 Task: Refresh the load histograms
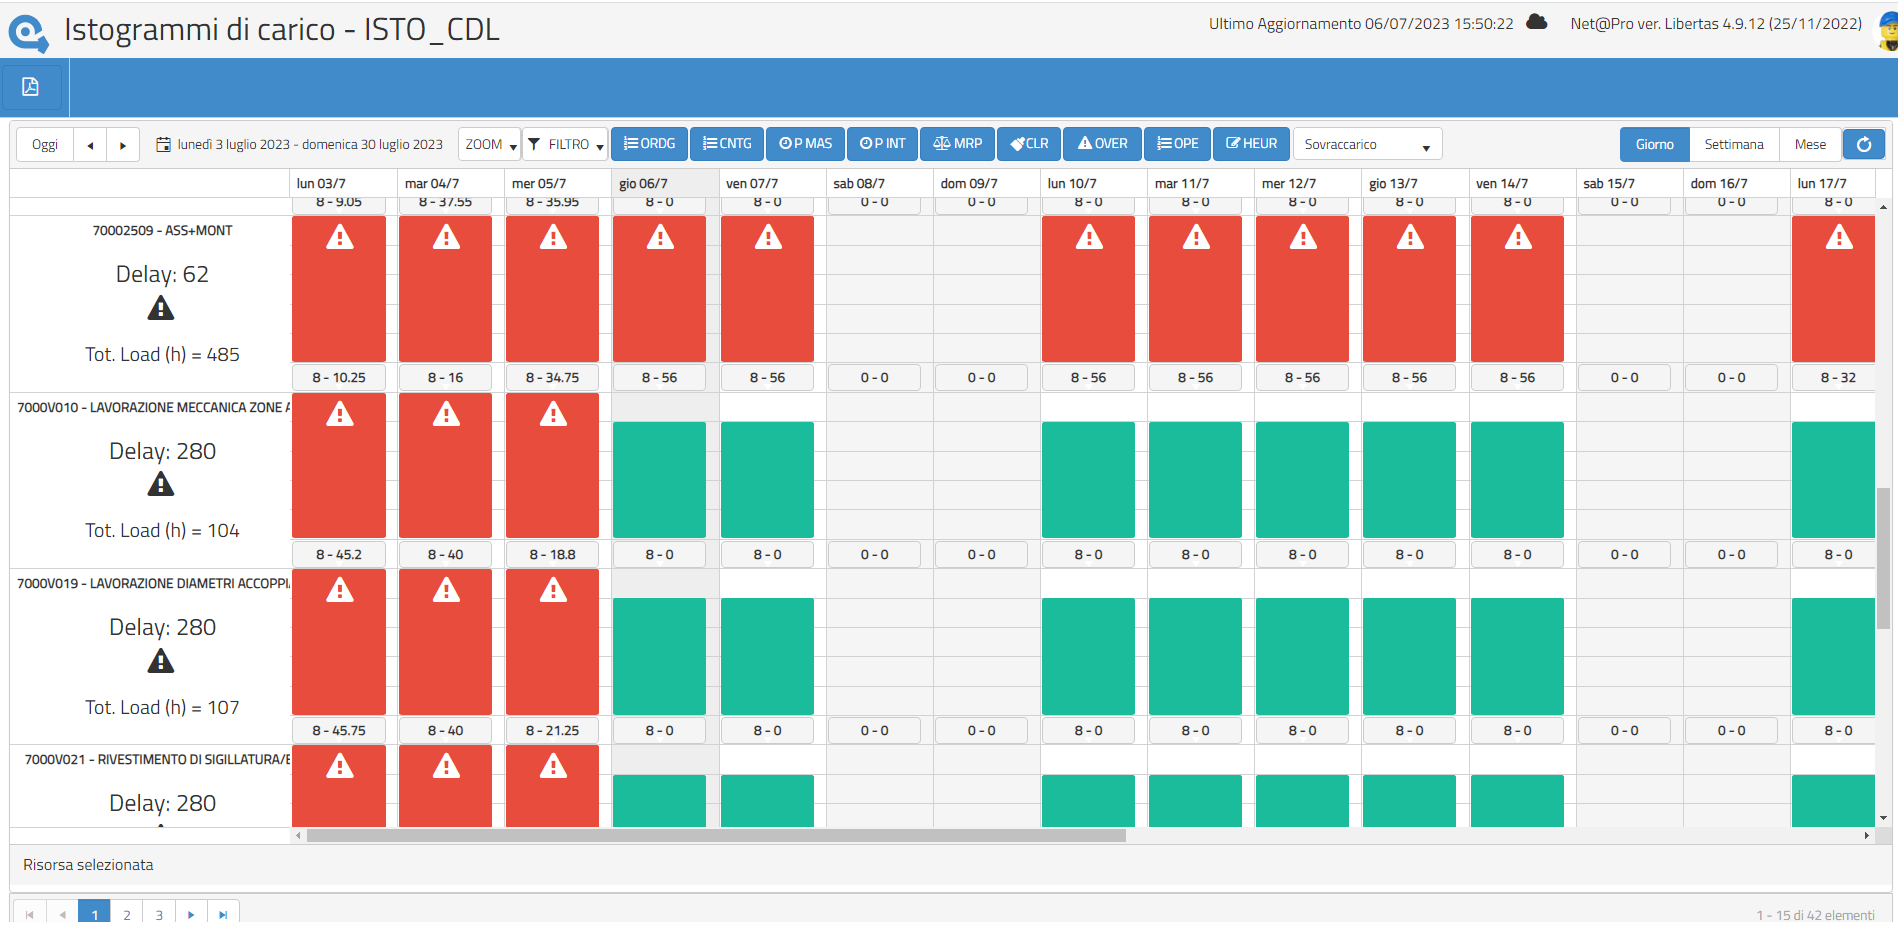point(1864,144)
